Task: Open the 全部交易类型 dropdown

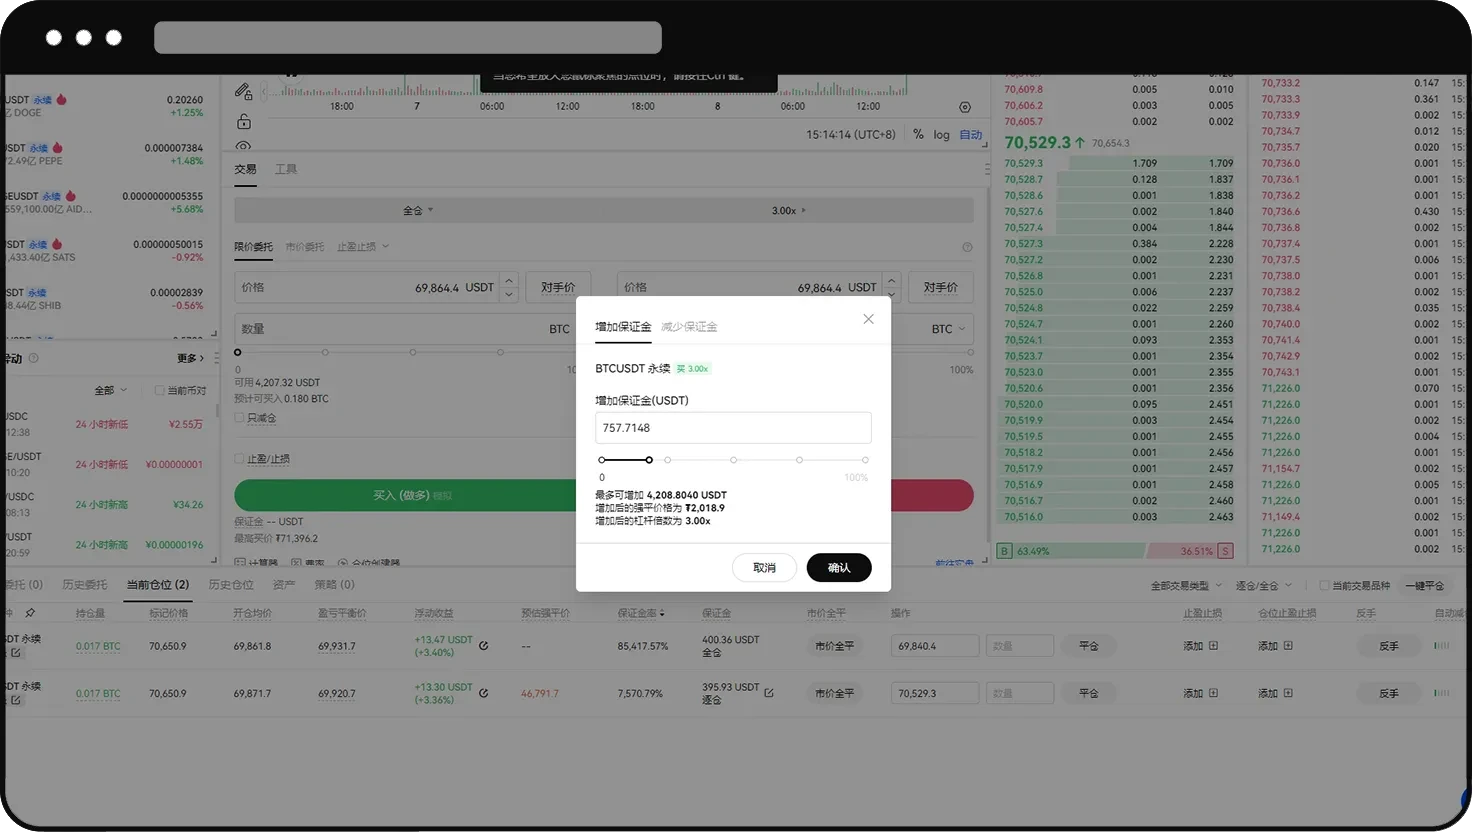Action: [x=1186, y=586]
